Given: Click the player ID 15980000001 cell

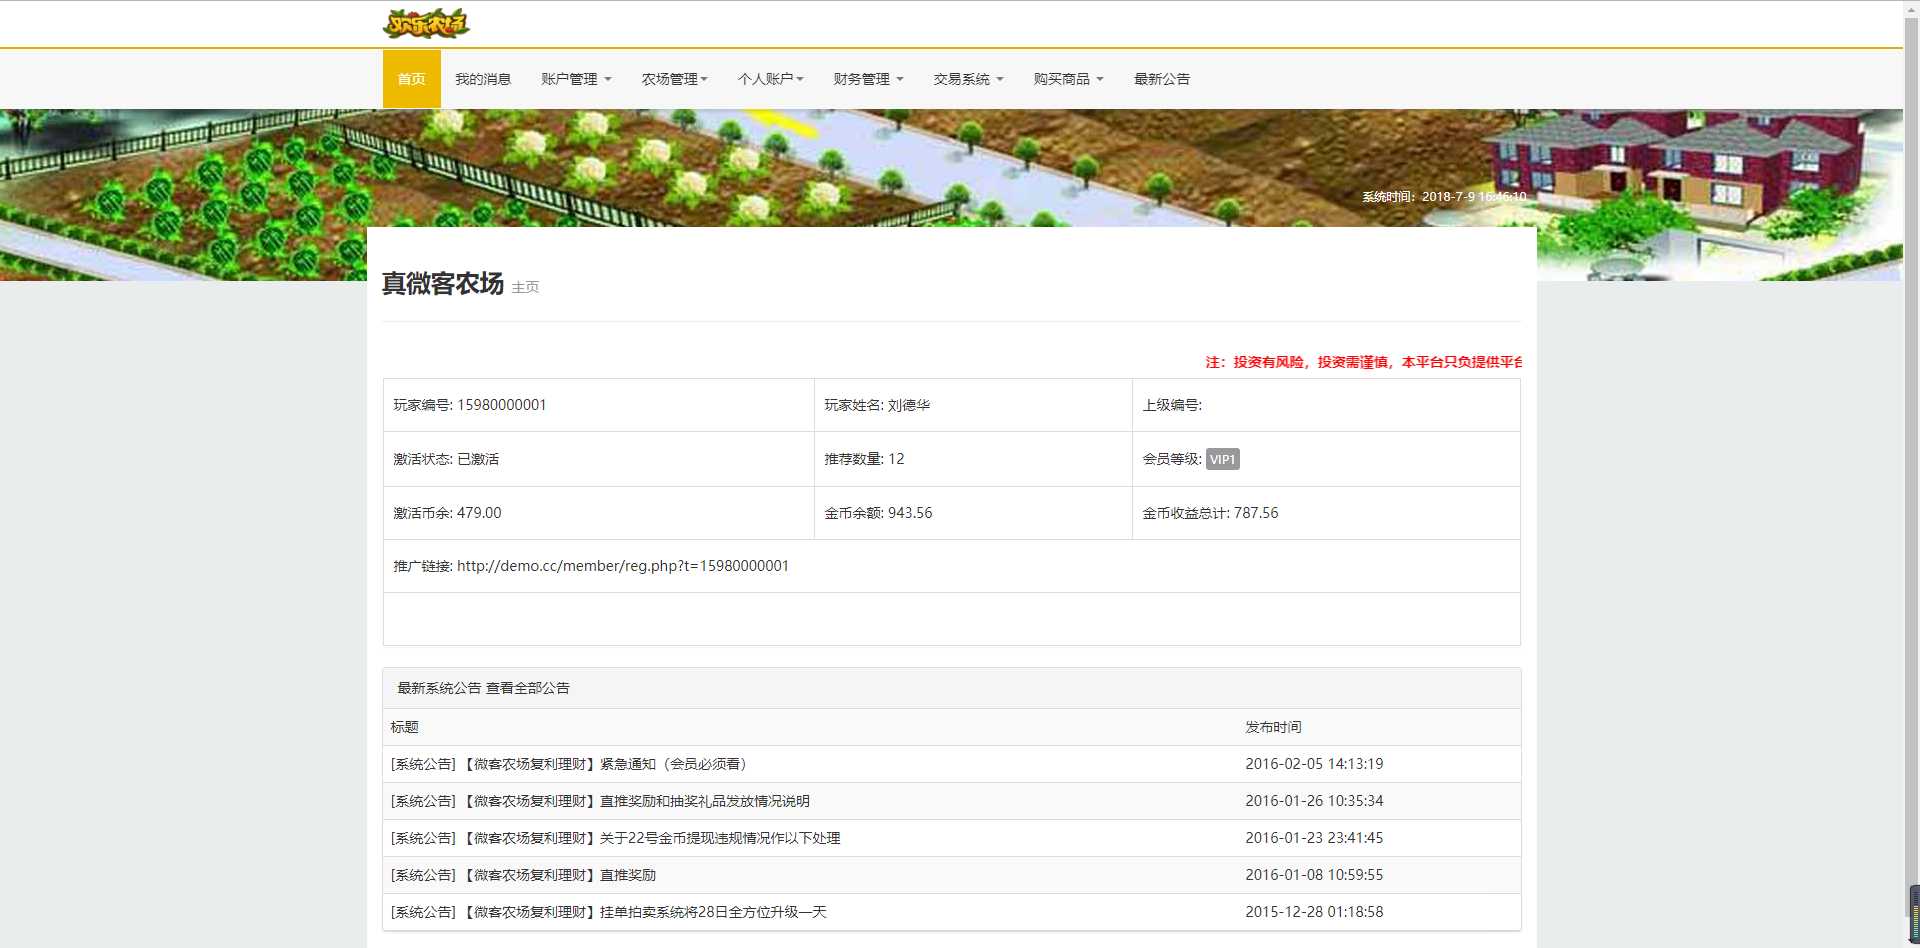Looking at the screenshot, I should [598, 405].
